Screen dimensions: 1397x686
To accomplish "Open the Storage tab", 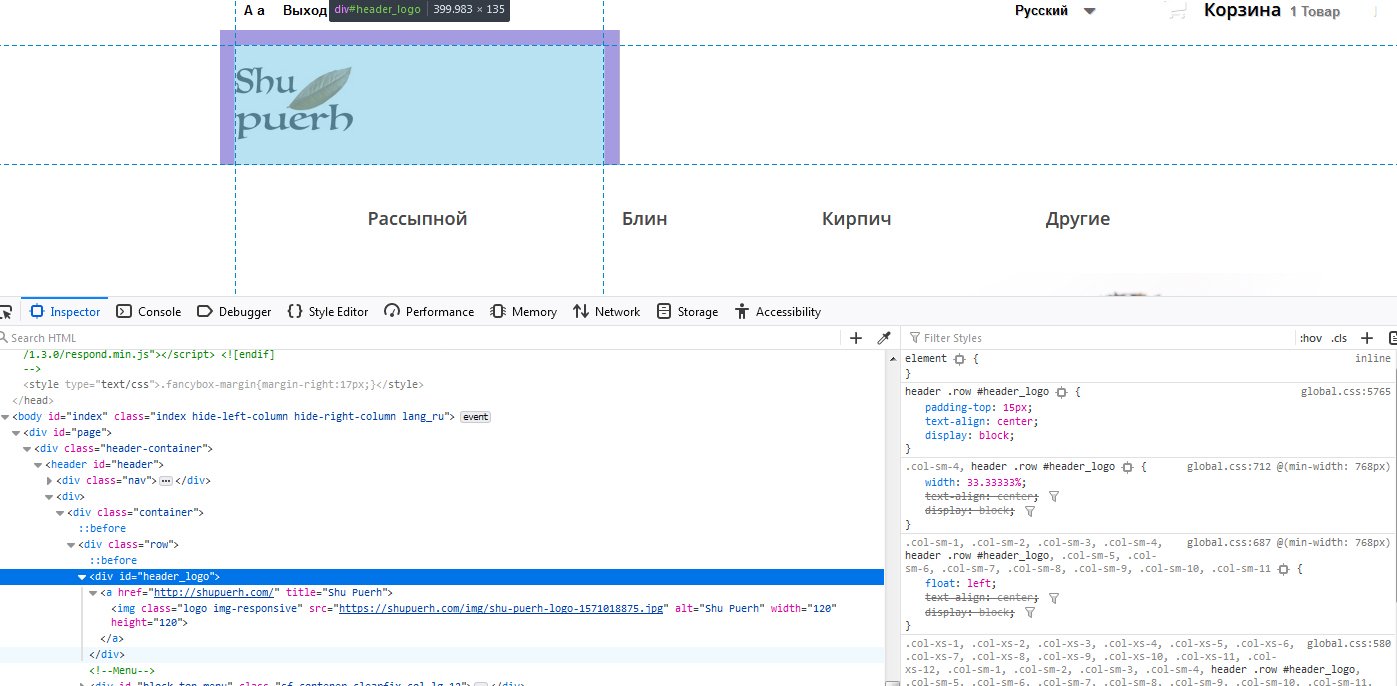I will (x=687, y=311).
